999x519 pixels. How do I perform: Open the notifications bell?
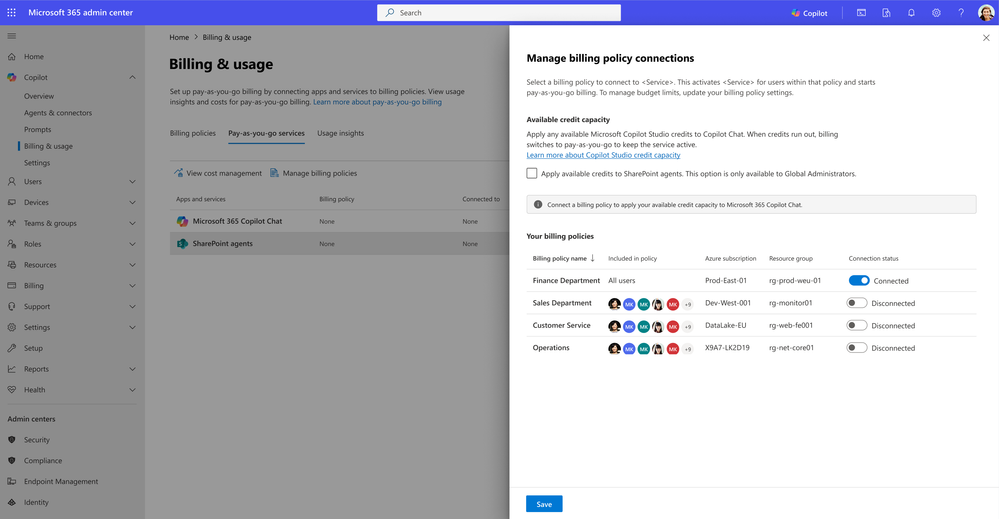coord(911,13)
